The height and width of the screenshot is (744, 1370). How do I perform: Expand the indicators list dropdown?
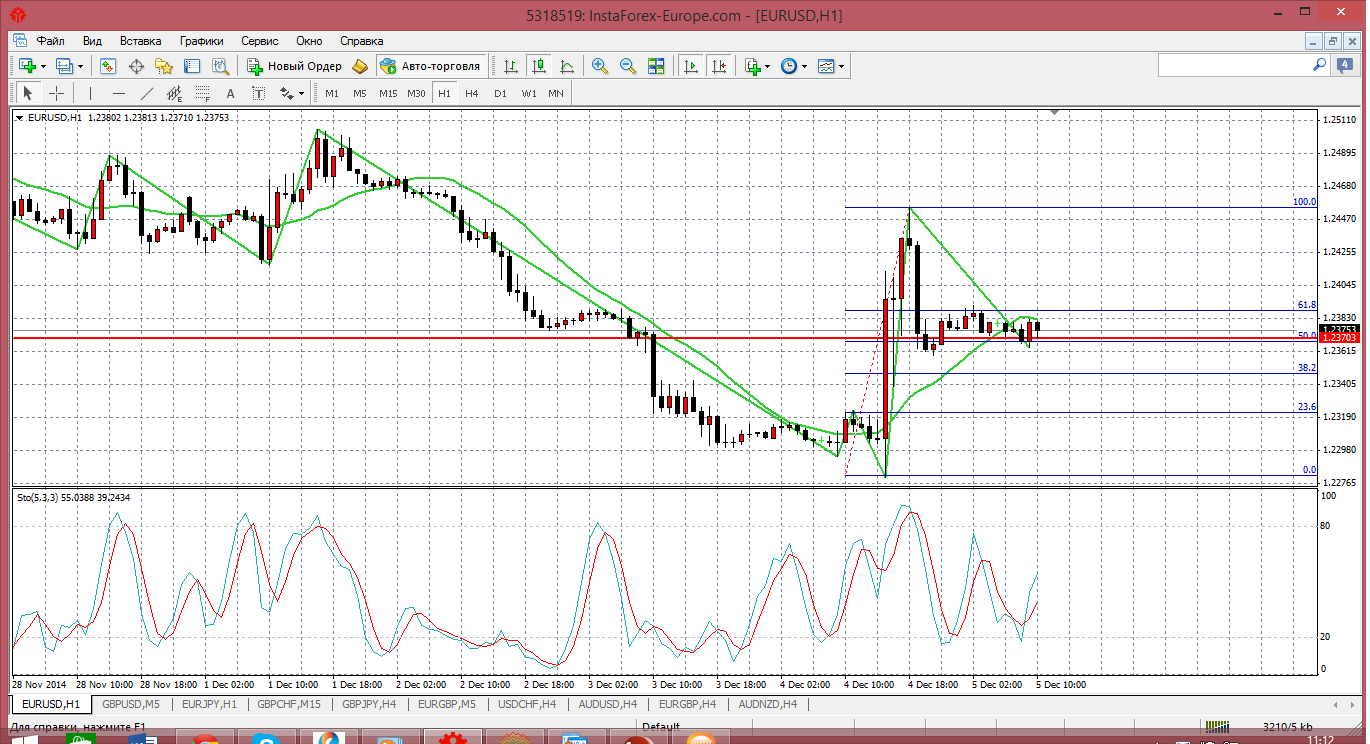pos(767,66)
